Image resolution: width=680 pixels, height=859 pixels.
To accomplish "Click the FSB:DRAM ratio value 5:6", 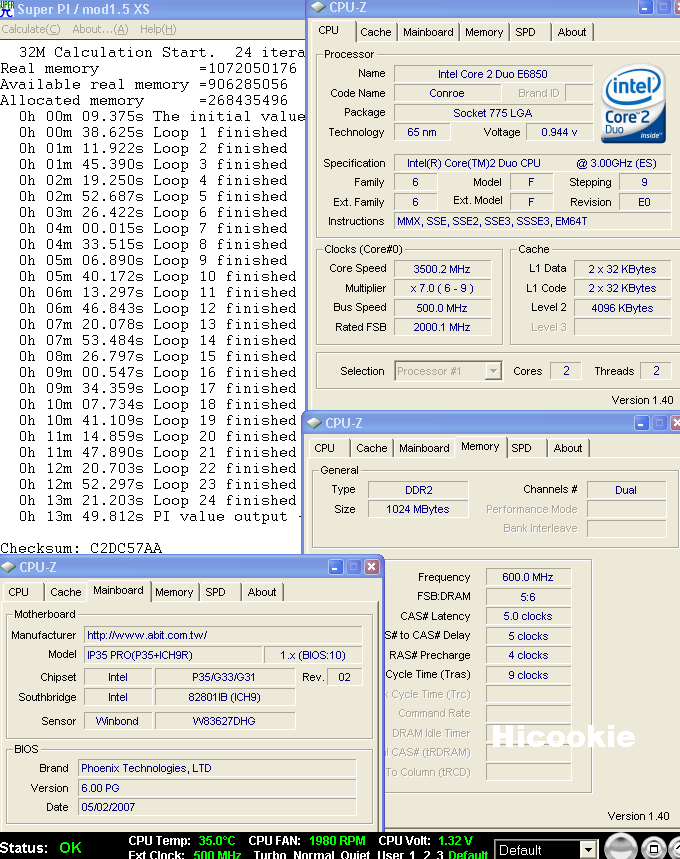I will click(x=528, y=597).
